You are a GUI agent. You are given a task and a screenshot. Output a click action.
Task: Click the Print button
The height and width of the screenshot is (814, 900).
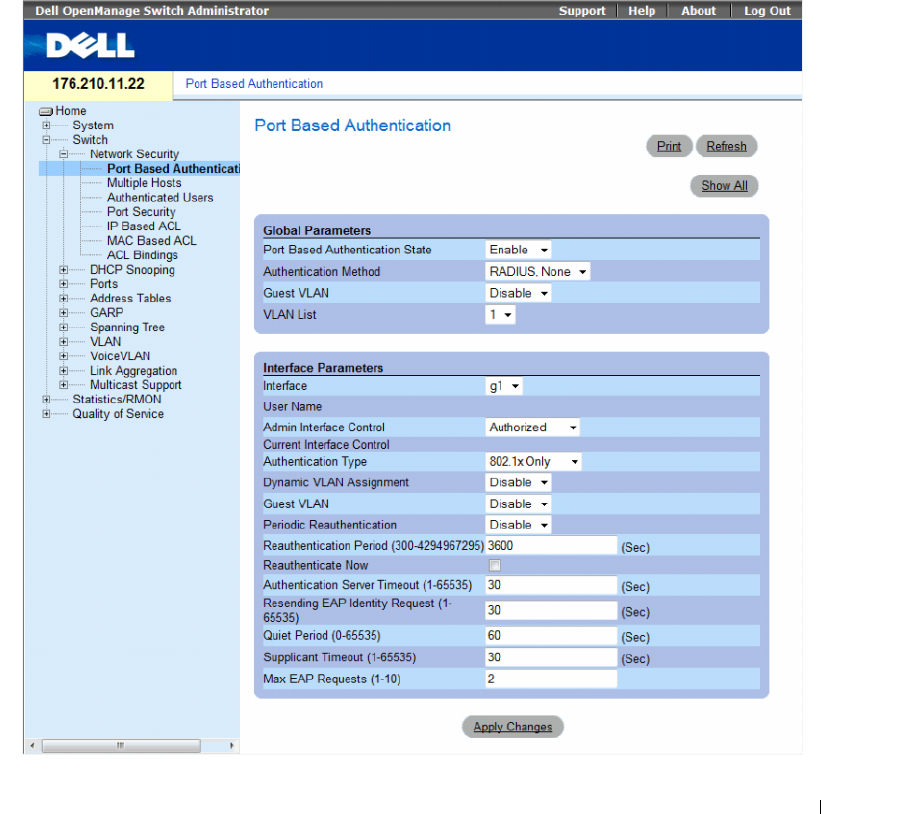(669, 146)
